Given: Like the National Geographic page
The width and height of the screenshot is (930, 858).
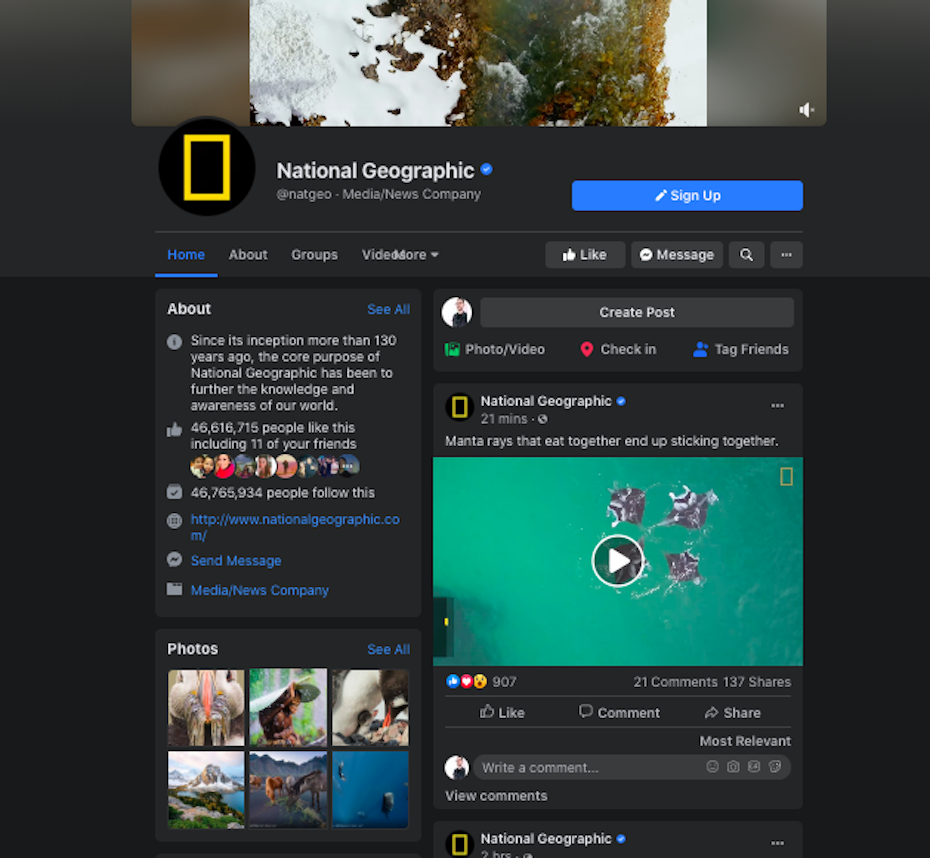Looking at the screenshot, I should coord(585,255).
